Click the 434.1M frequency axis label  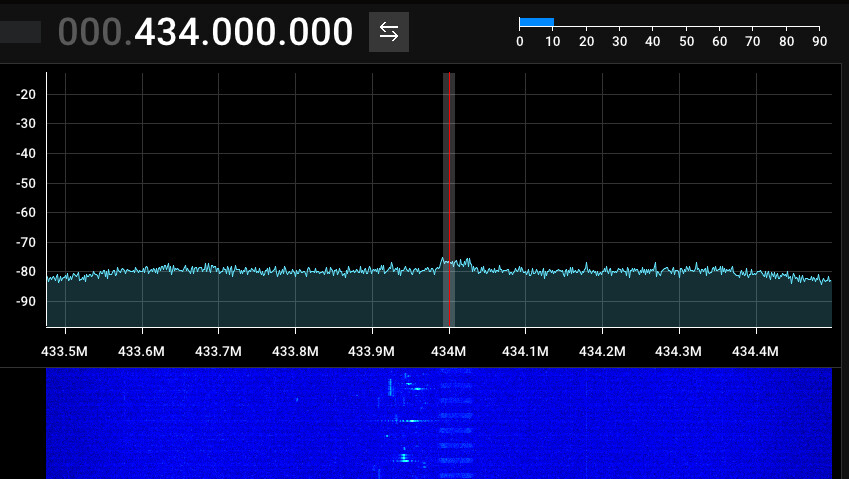click(525, 351)
